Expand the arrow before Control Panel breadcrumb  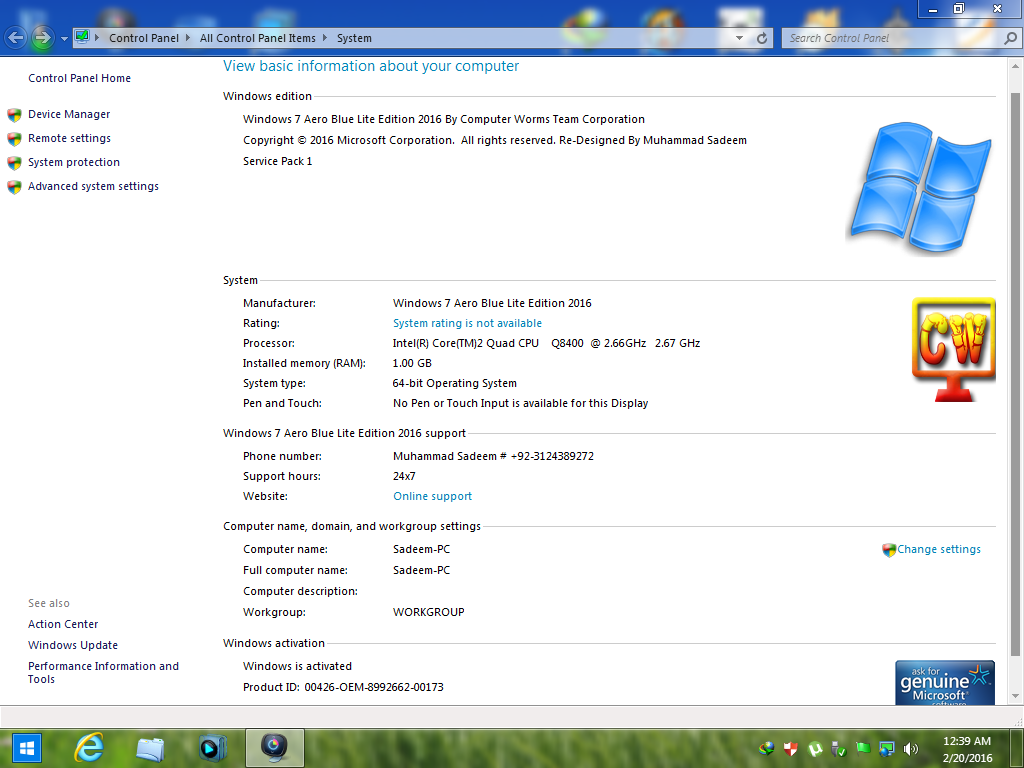97,38
